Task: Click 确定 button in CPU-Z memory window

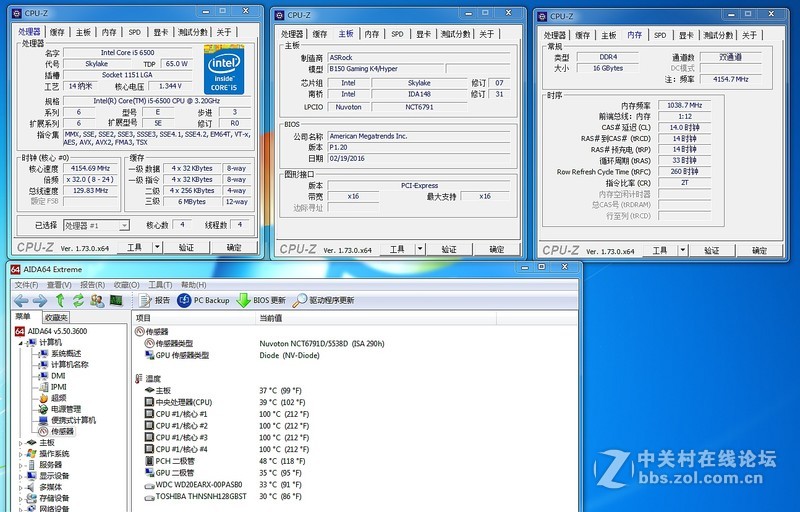Action: coord(759,250)
